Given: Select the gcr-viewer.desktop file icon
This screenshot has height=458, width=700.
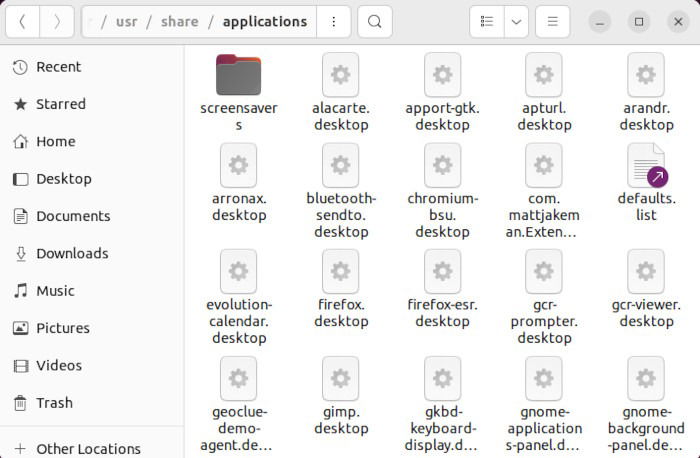Looking at the screenshot, I should coord(646,271).
